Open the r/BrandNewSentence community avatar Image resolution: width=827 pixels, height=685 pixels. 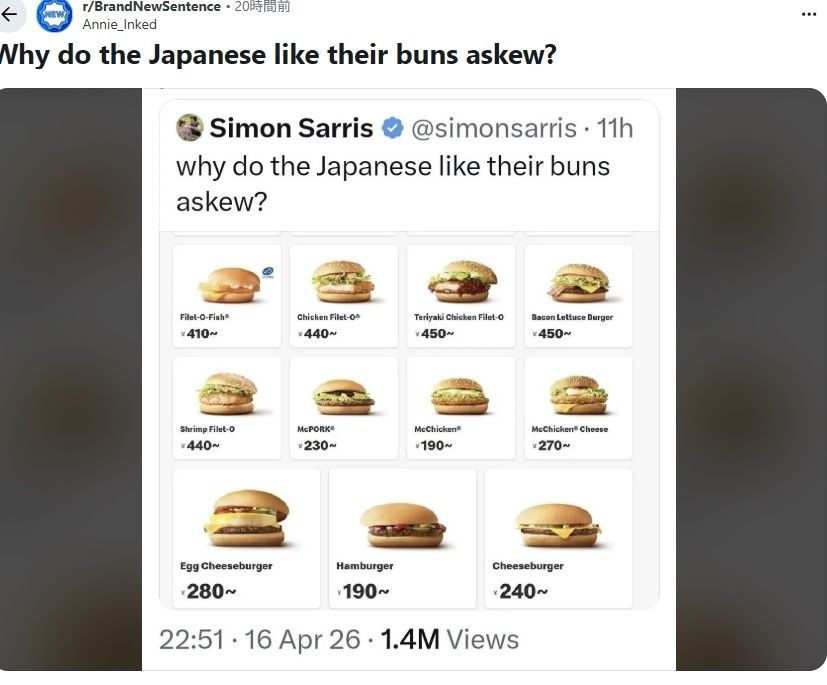pyautogui.click(x=54, y=15)
